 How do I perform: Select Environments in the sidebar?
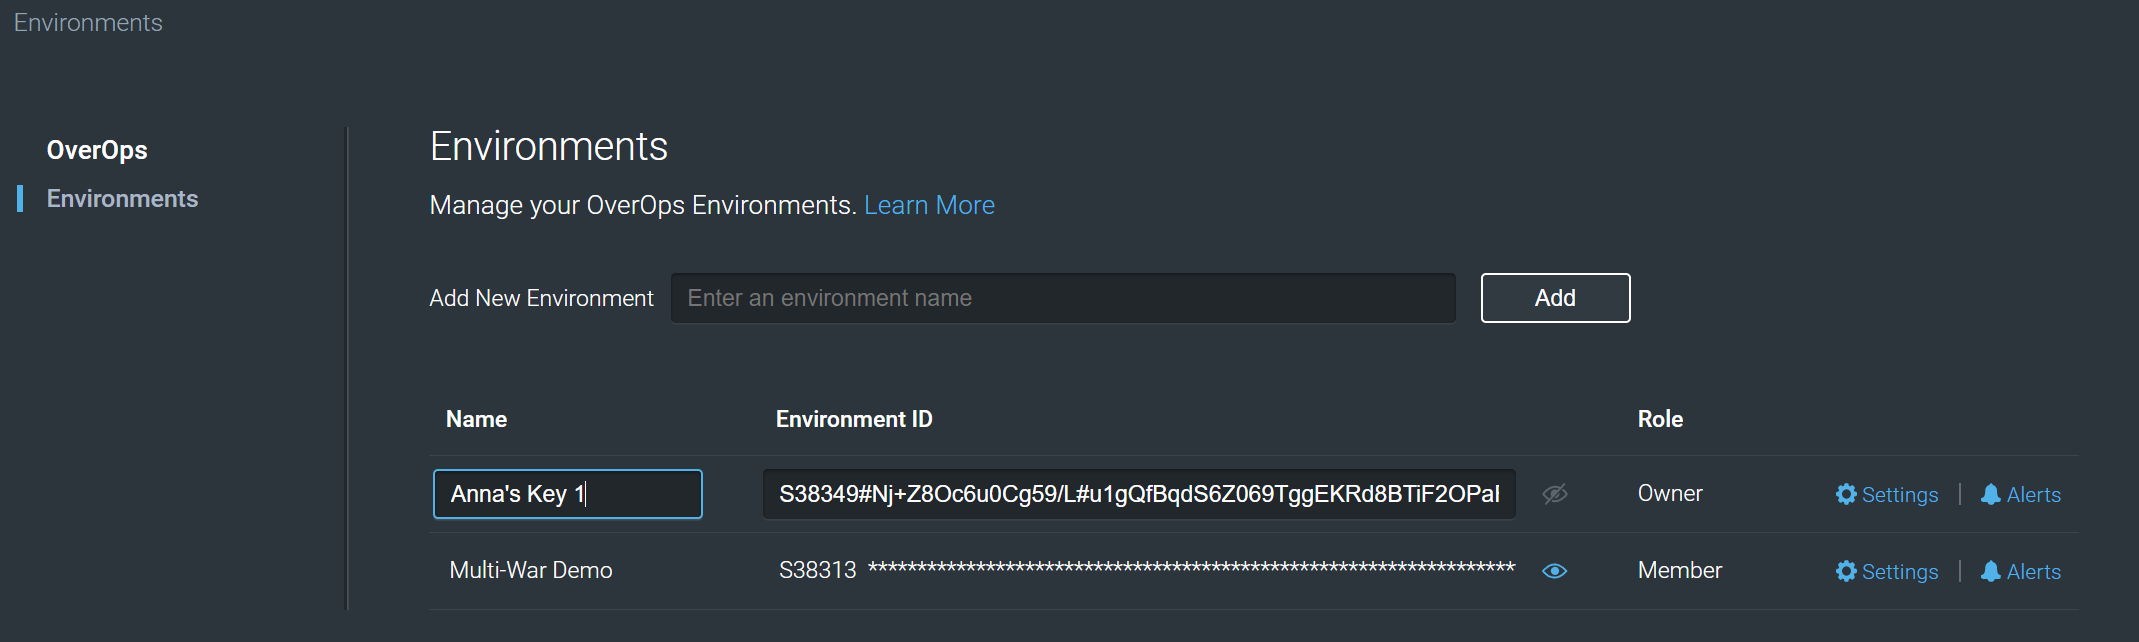122,199
